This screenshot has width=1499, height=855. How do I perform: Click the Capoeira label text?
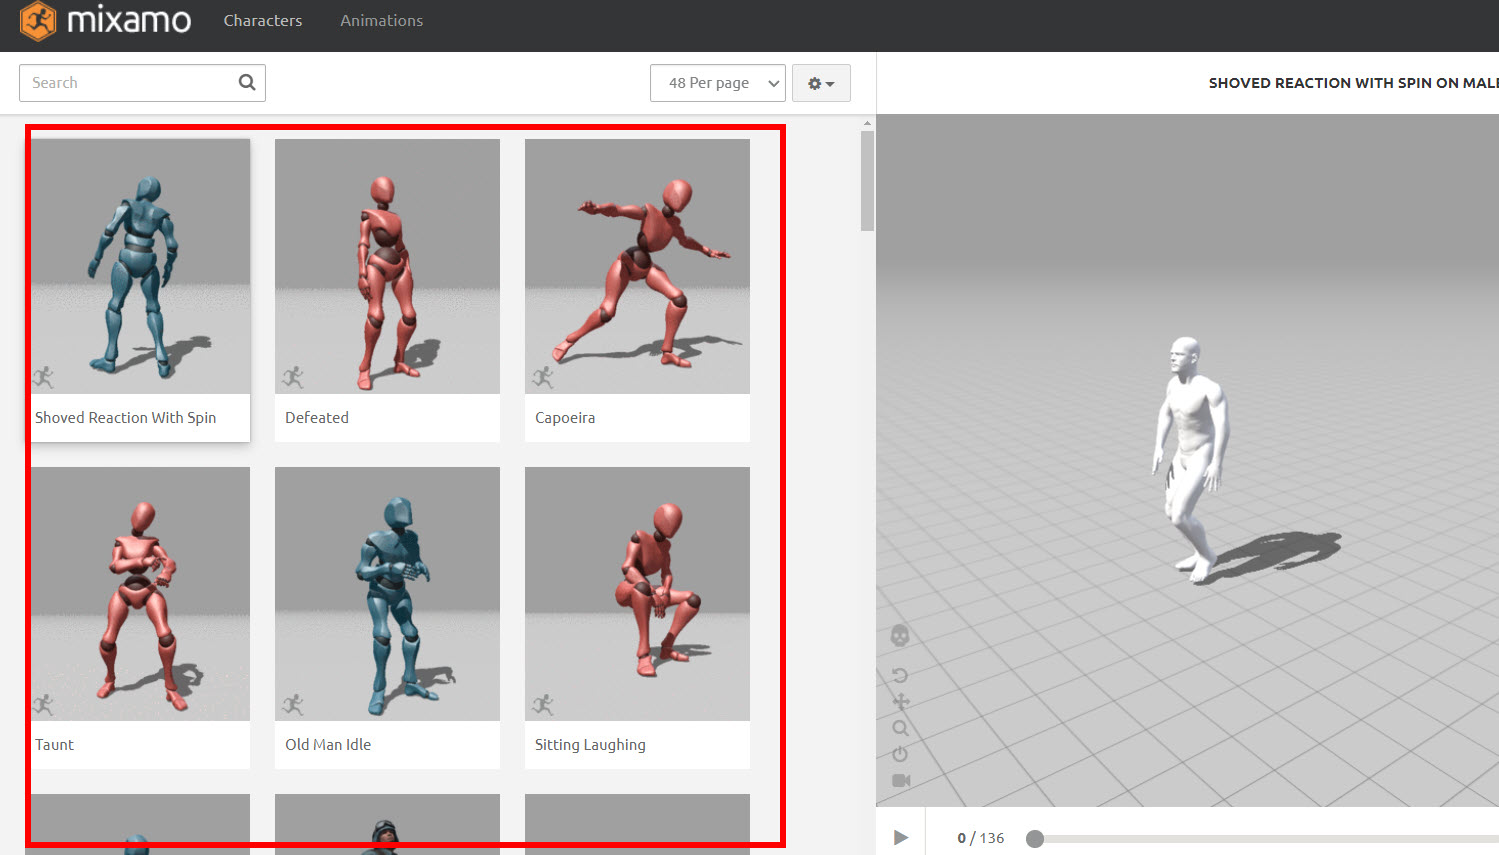[565, 418]
